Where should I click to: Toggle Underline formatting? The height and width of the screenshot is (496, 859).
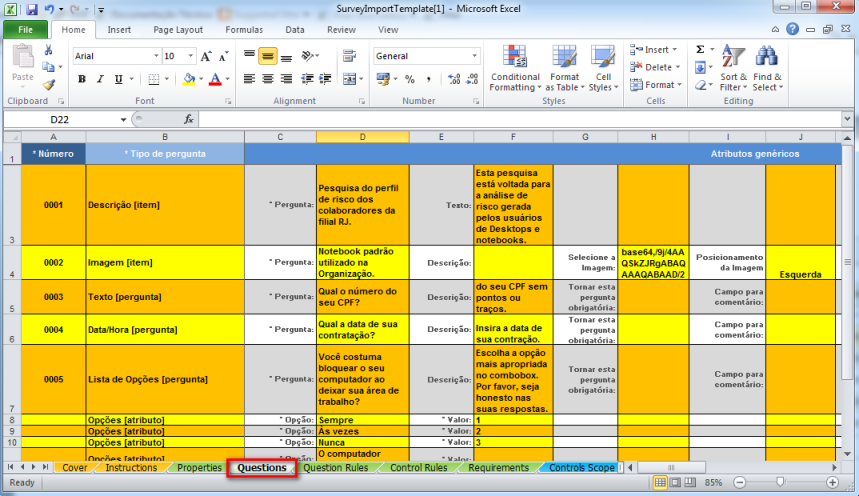coord(118,79)
